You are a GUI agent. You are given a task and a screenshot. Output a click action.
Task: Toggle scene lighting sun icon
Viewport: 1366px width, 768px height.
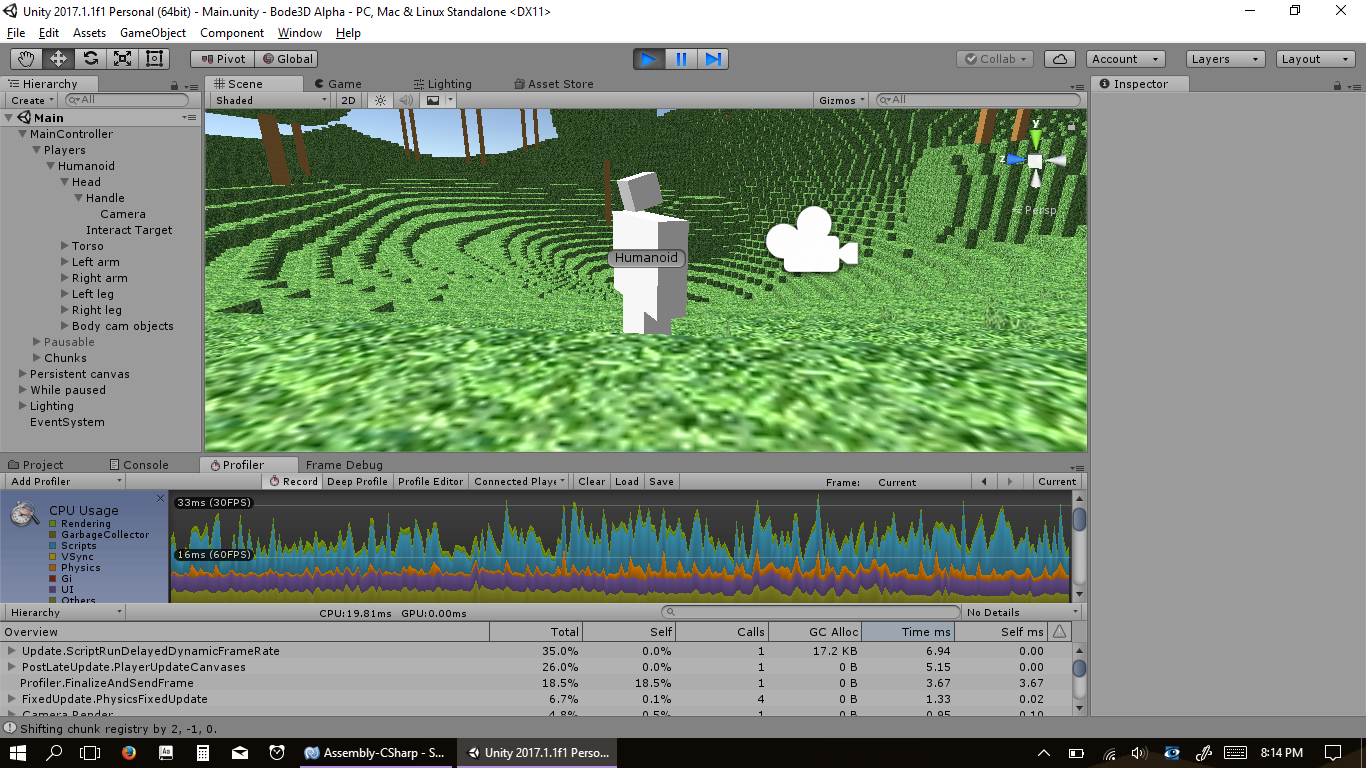click(380, 100)
